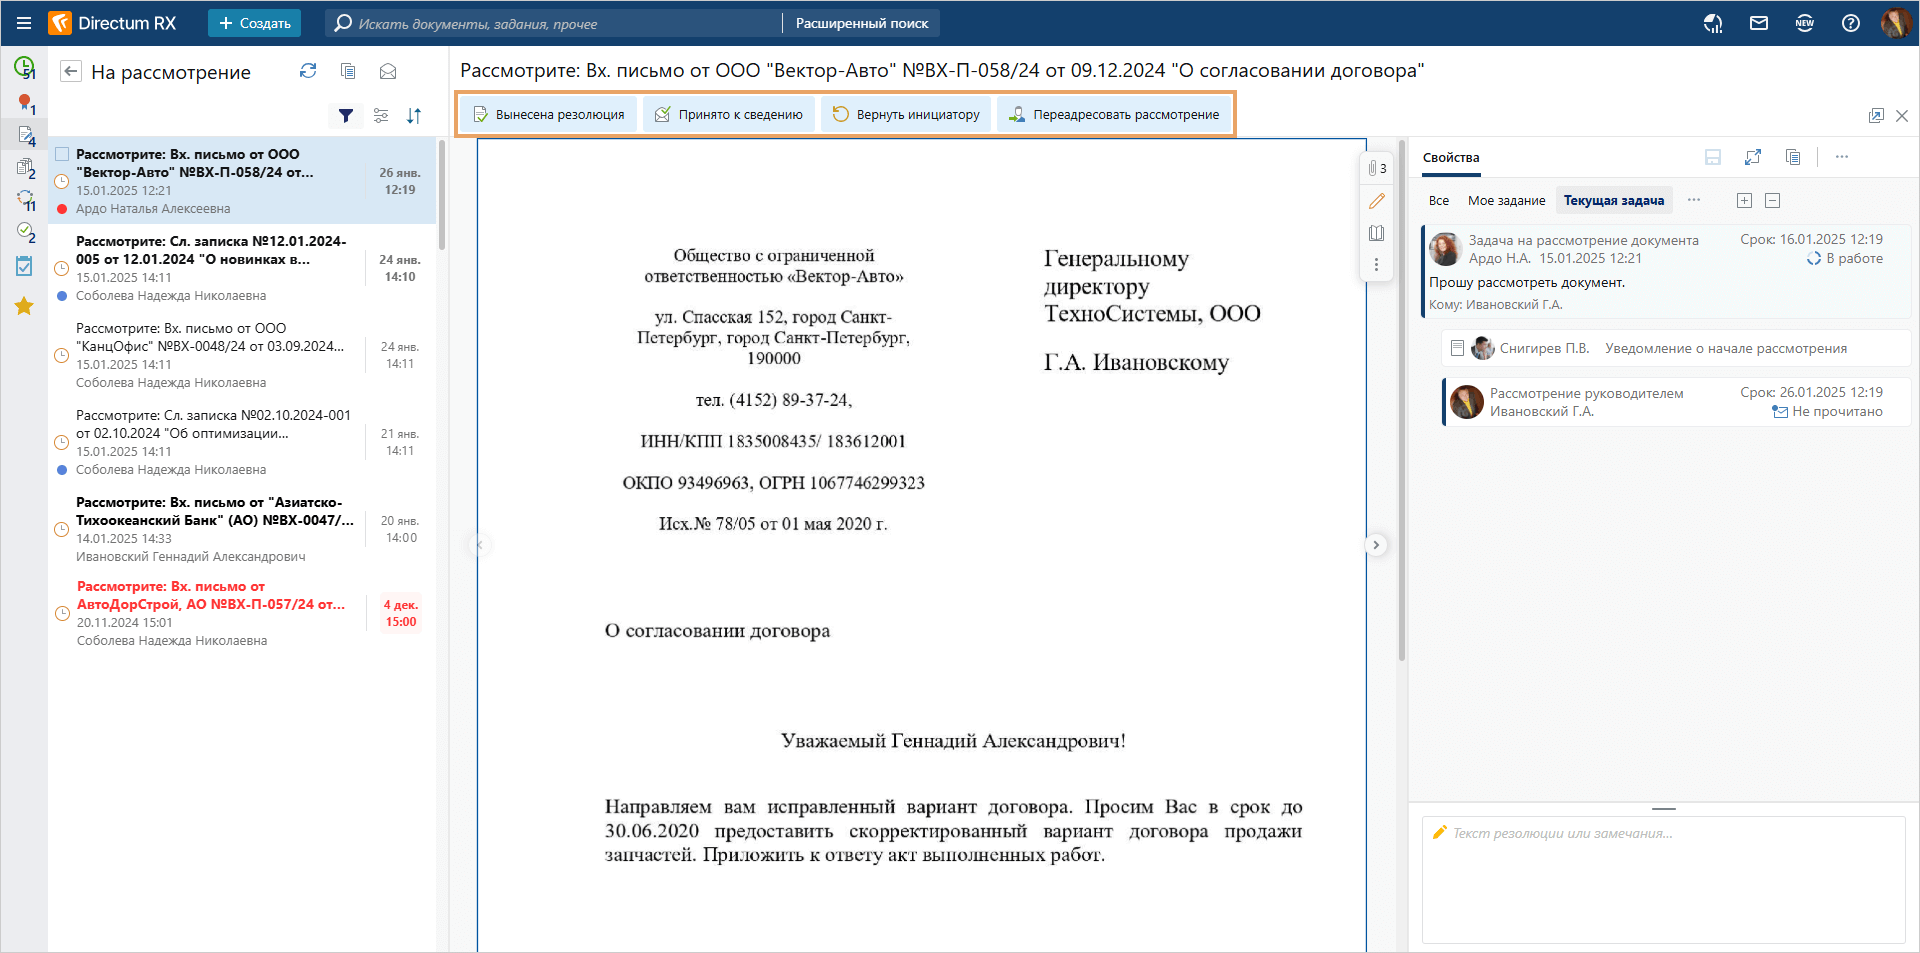Open sidebar calendar check icon

click(x=24, y=266)
